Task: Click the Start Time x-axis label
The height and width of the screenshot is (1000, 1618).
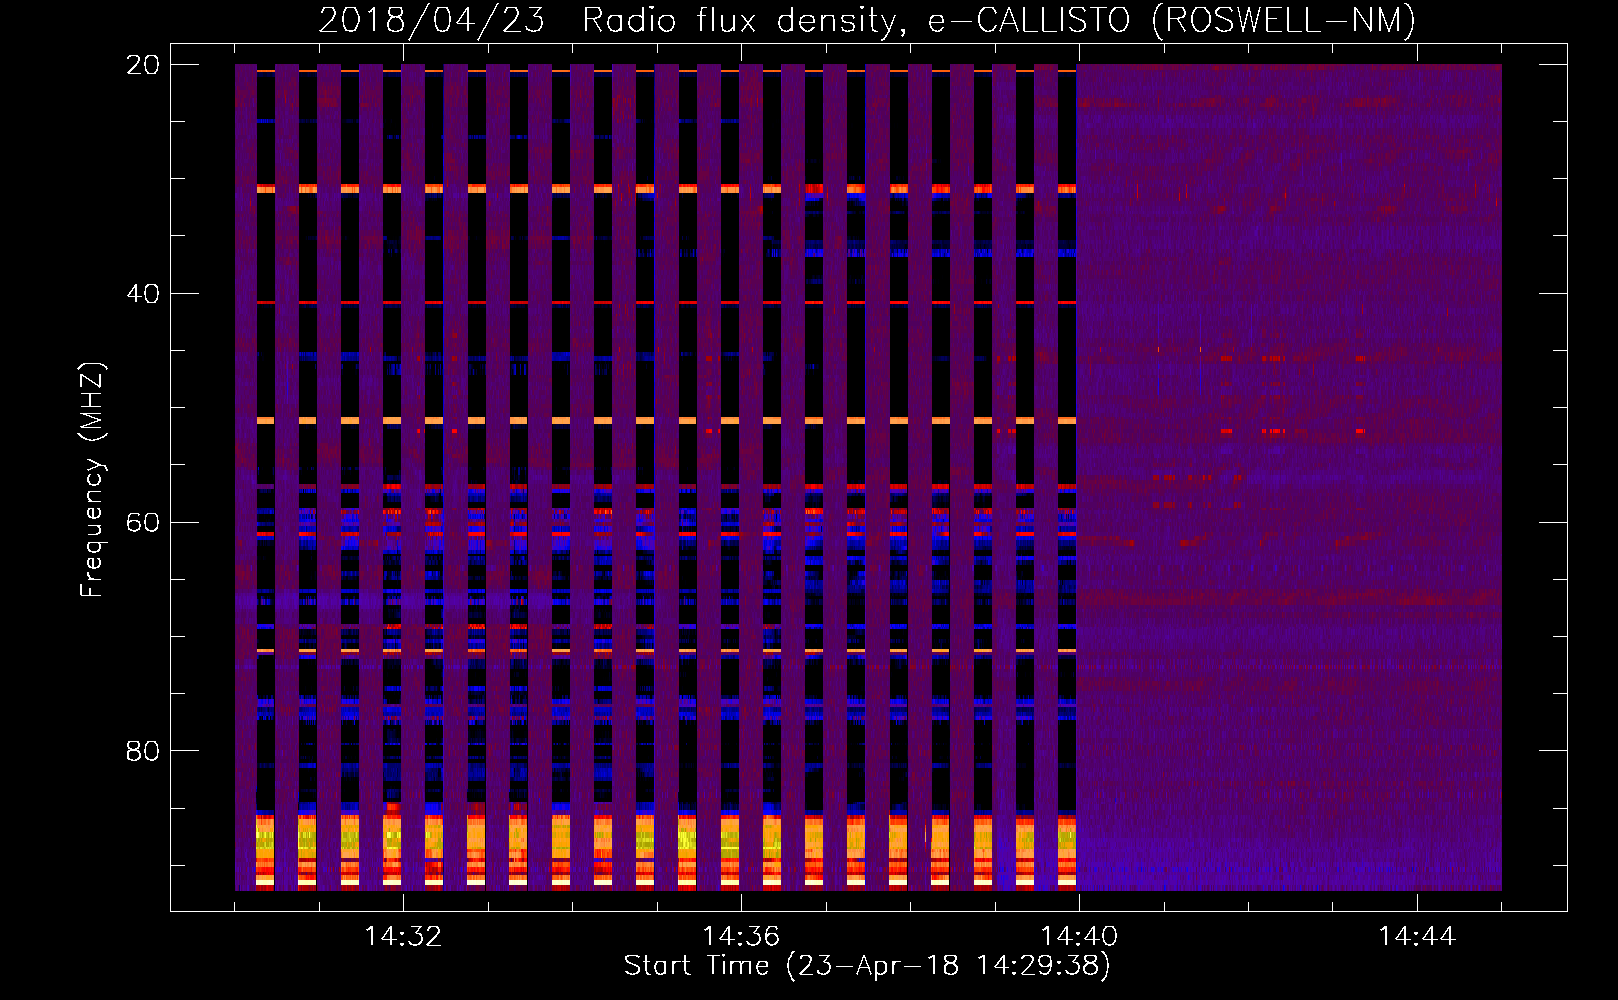Action: pyautogui.click(x=866, y=966)
